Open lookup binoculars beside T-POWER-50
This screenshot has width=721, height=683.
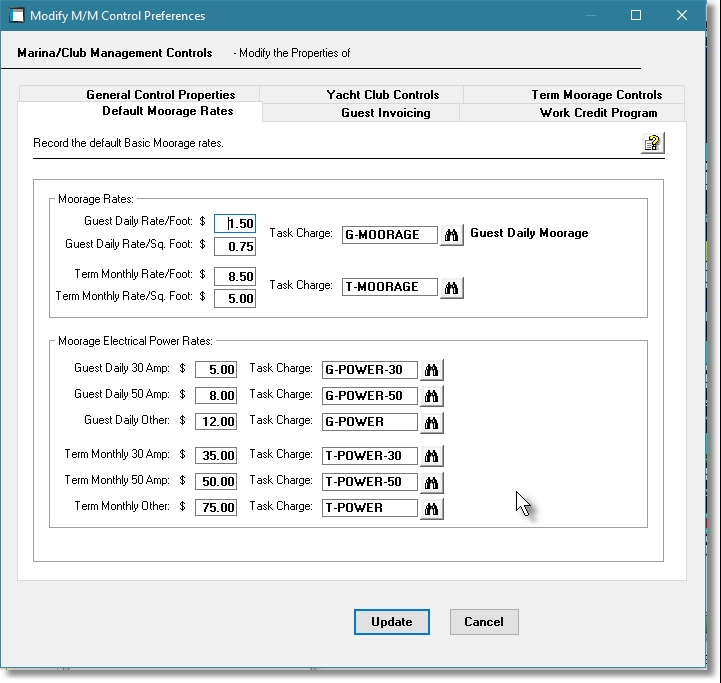431,482
